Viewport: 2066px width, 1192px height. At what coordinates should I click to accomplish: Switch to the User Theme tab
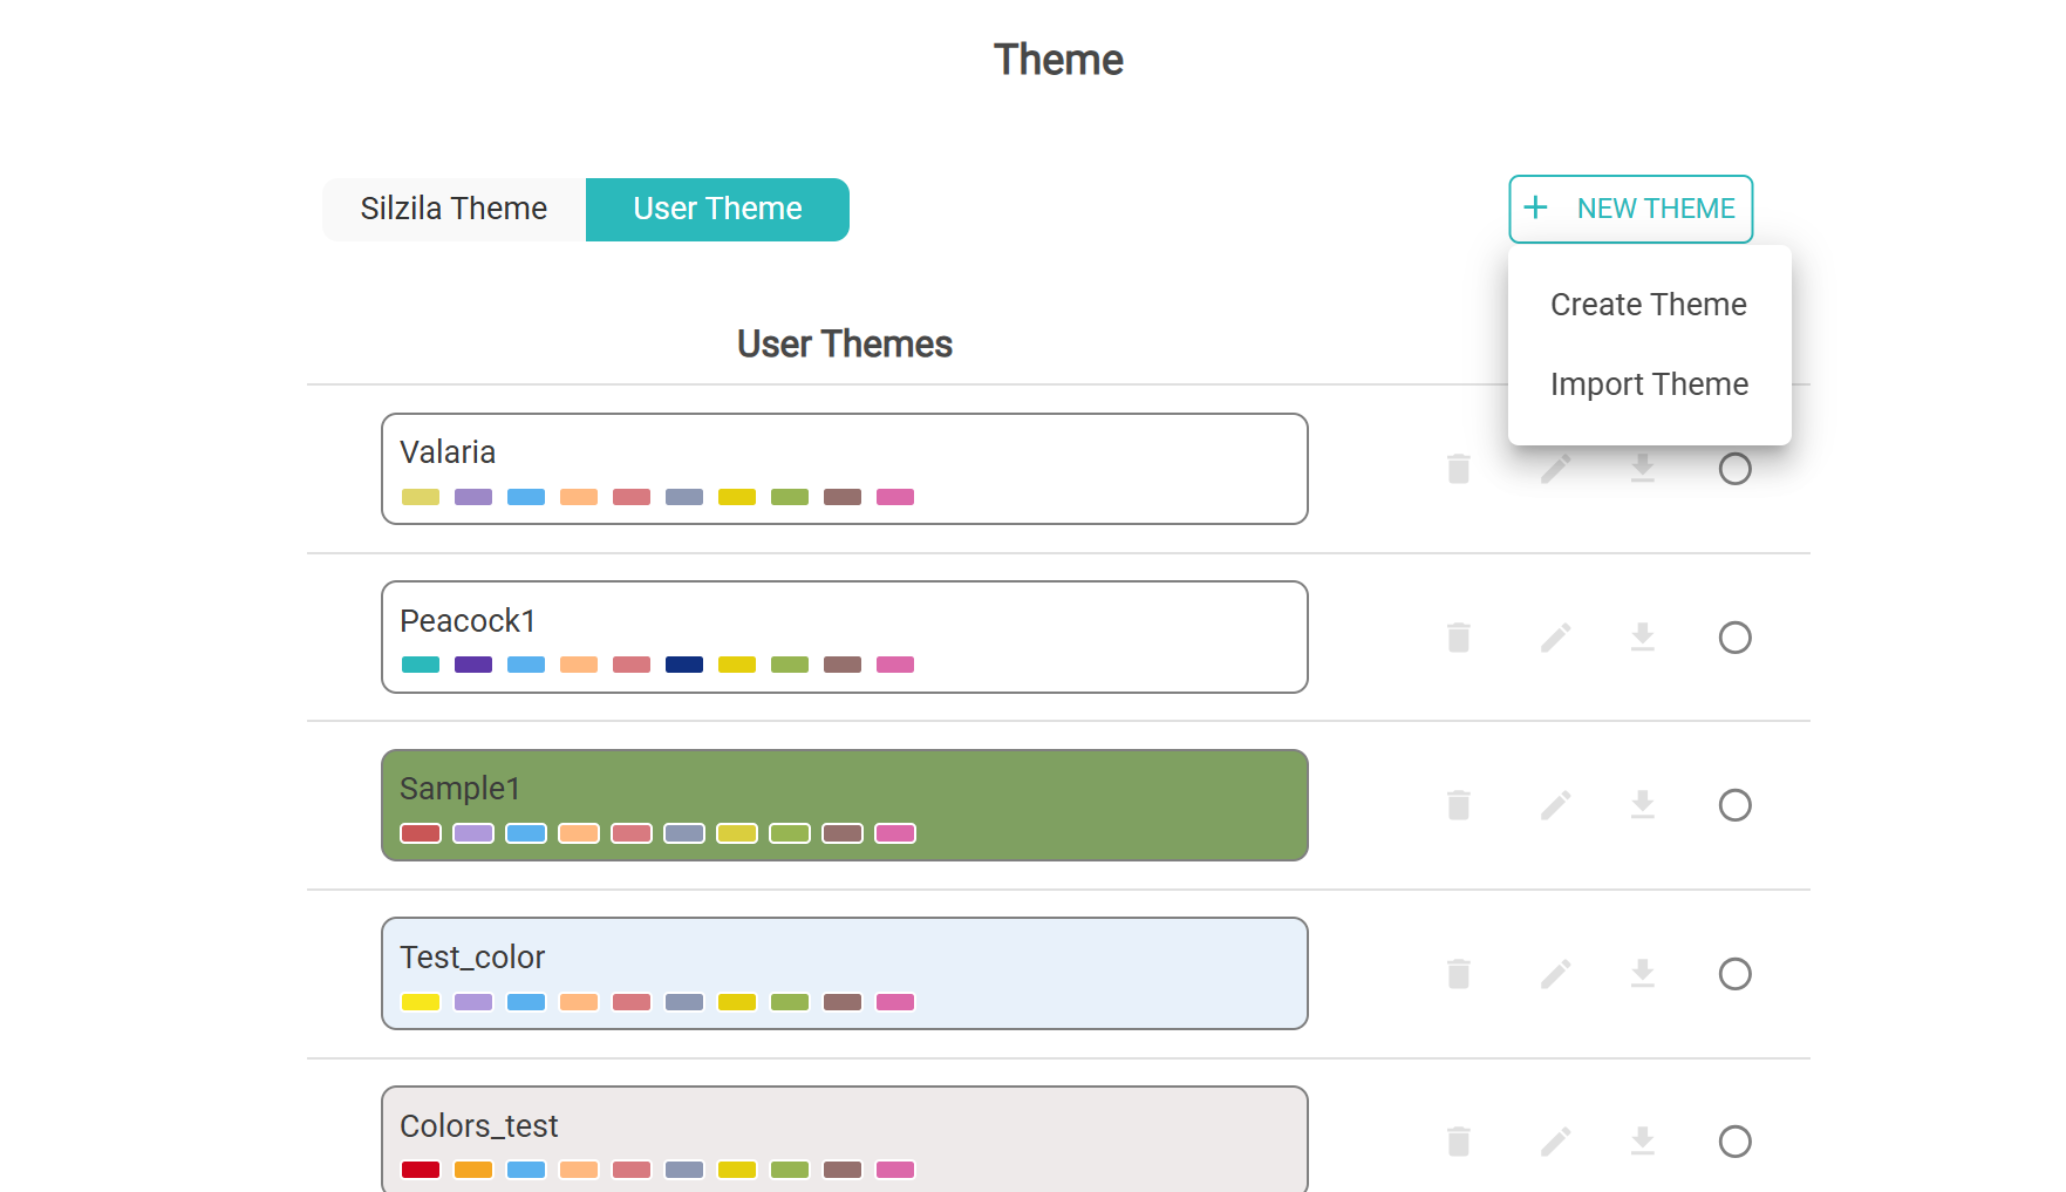click(x=717, y=208)
